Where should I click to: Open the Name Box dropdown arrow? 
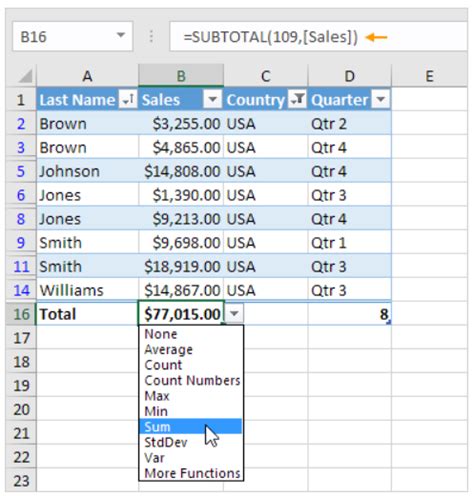(x=121, y=35)
